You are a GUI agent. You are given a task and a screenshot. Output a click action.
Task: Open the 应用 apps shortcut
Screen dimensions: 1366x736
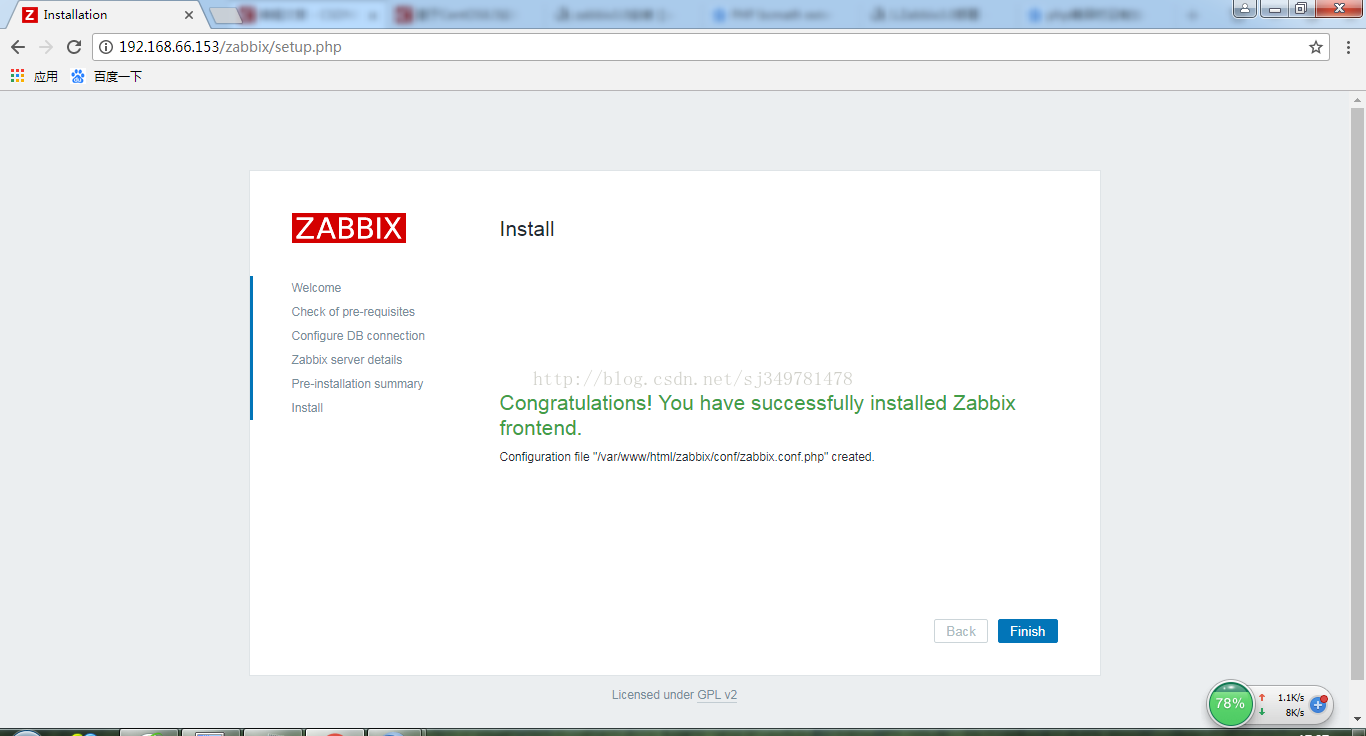[34, 76]
